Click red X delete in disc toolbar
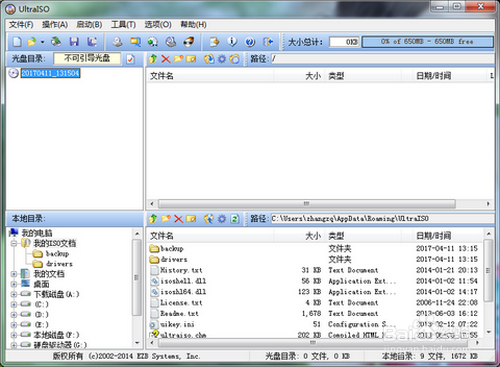500x367 pixels. 166,59
